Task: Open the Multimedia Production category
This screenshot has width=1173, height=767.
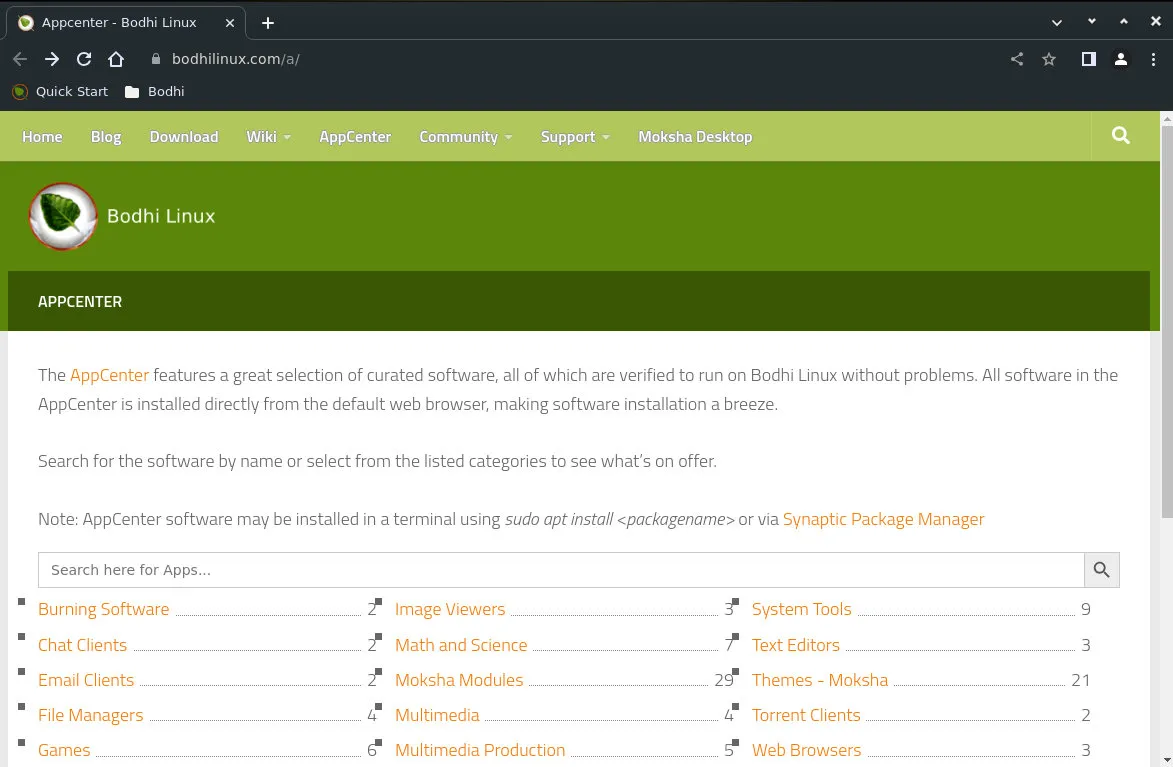Action: [480, 750]
